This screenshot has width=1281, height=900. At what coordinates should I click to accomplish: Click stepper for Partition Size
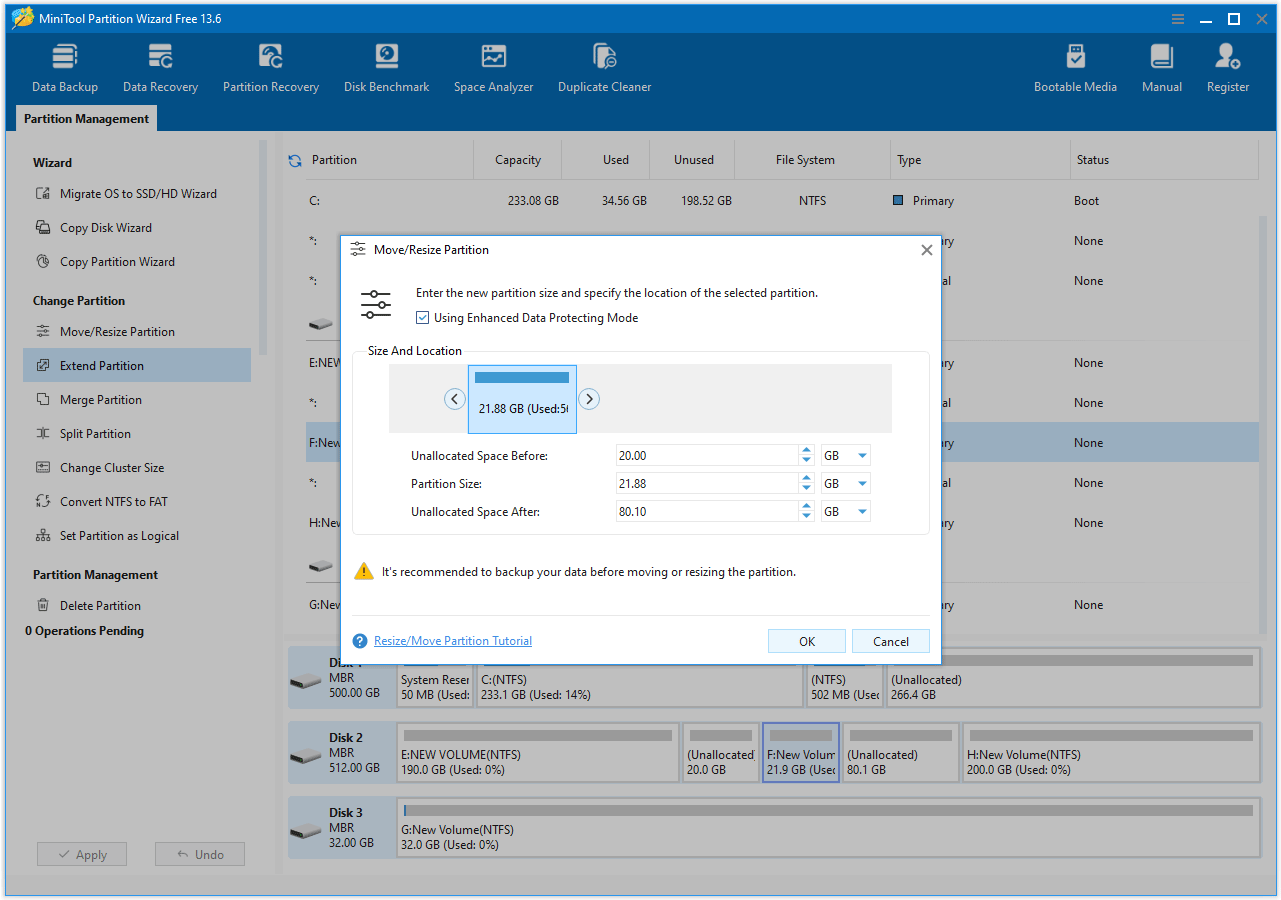(x=807, y=484)
